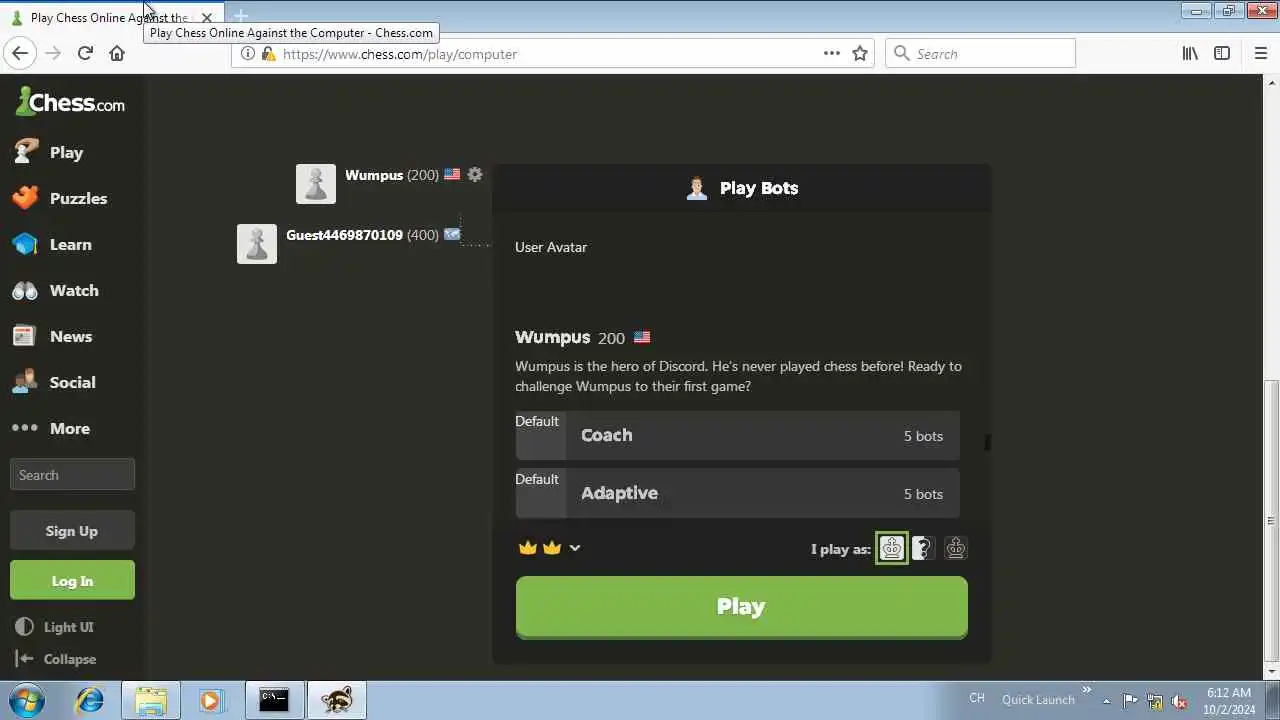Reload the page

tap(85, 54)
